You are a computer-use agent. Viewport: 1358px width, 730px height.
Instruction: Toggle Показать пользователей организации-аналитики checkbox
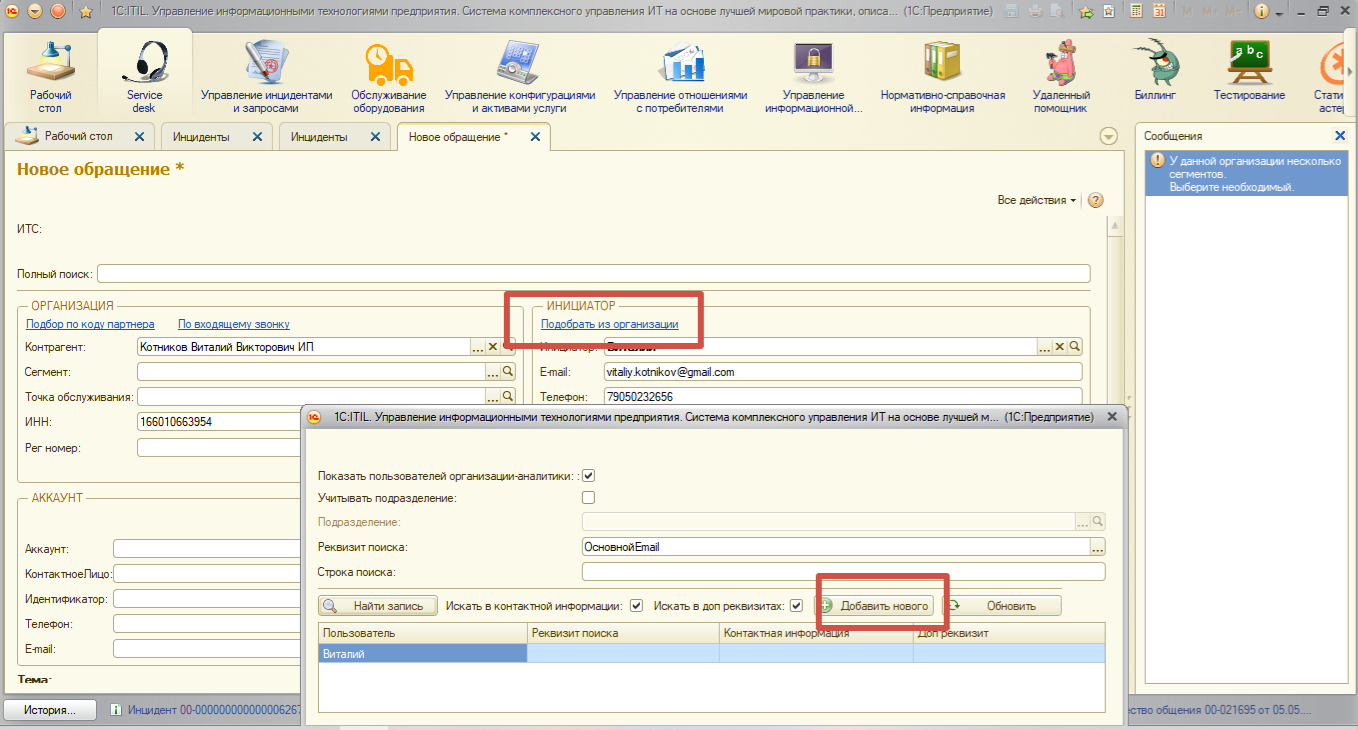(589, 476)
